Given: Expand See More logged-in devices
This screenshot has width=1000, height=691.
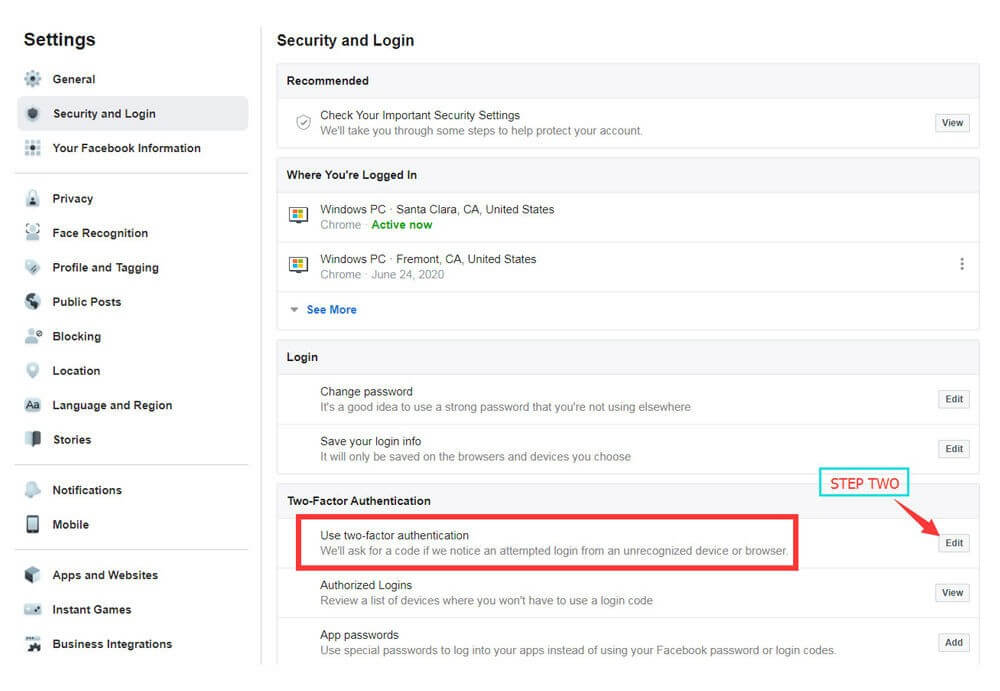Looking at the screenshot, I should [331, 309].
